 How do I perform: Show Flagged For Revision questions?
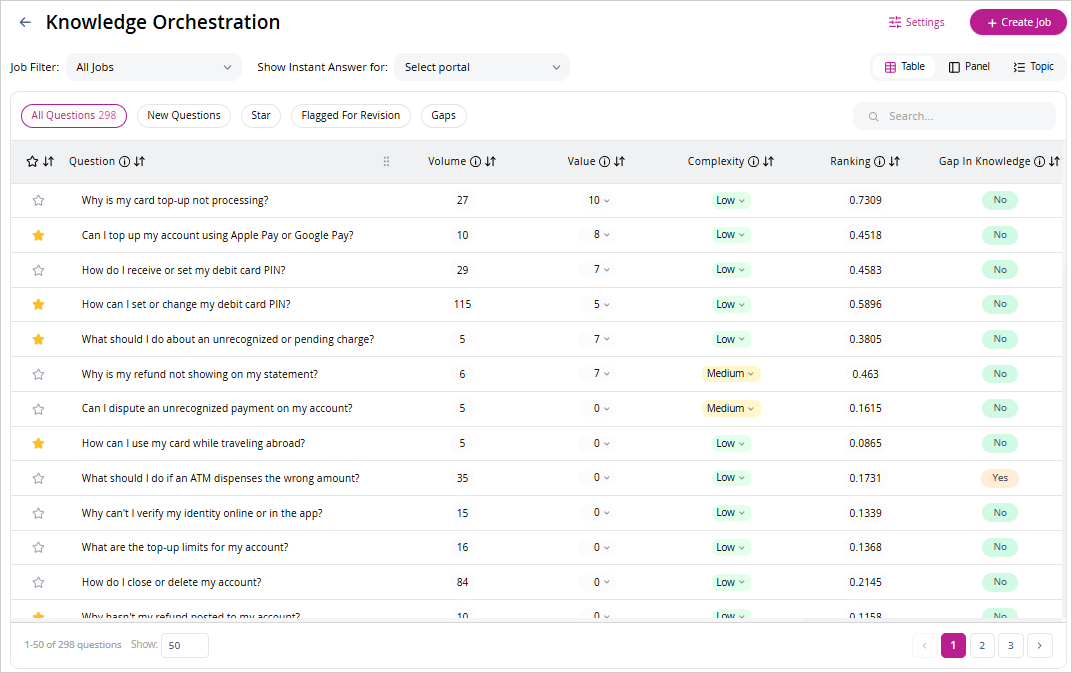tap(351, 116)
